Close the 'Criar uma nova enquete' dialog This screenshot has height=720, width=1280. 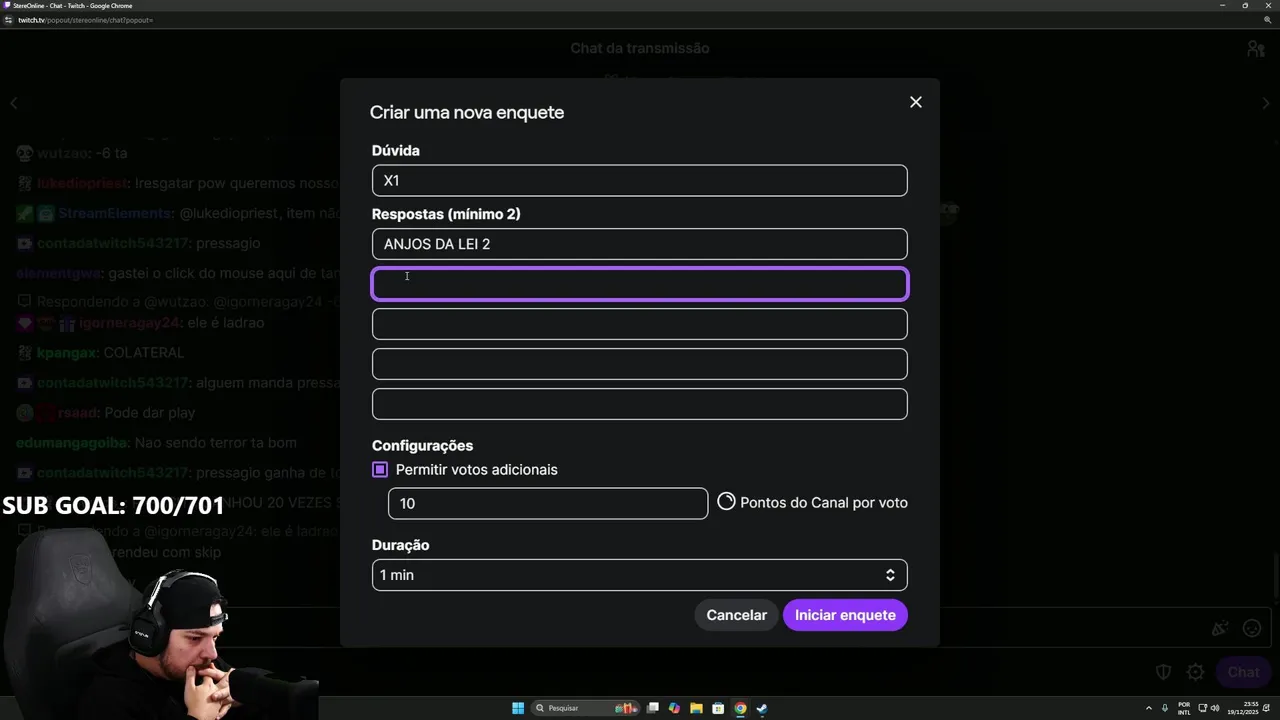click(915, 102)
